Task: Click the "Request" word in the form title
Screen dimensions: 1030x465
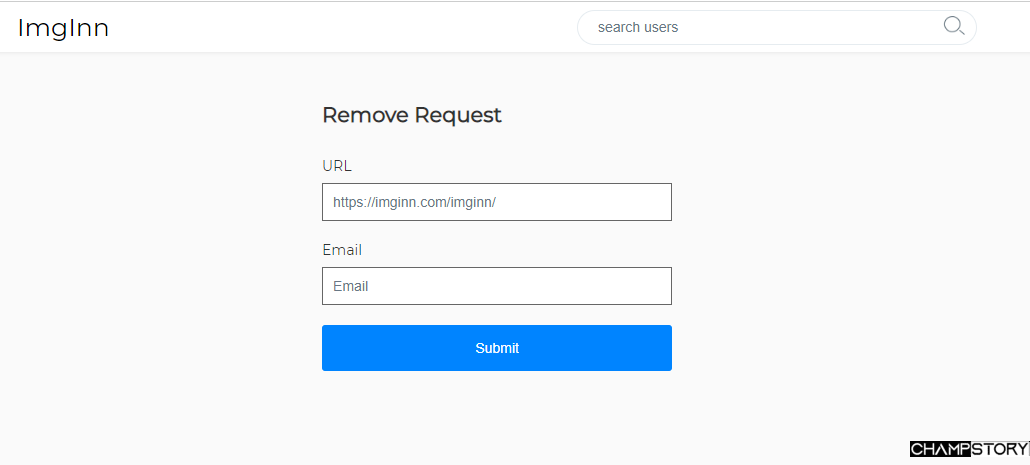Action: [457, 115]
